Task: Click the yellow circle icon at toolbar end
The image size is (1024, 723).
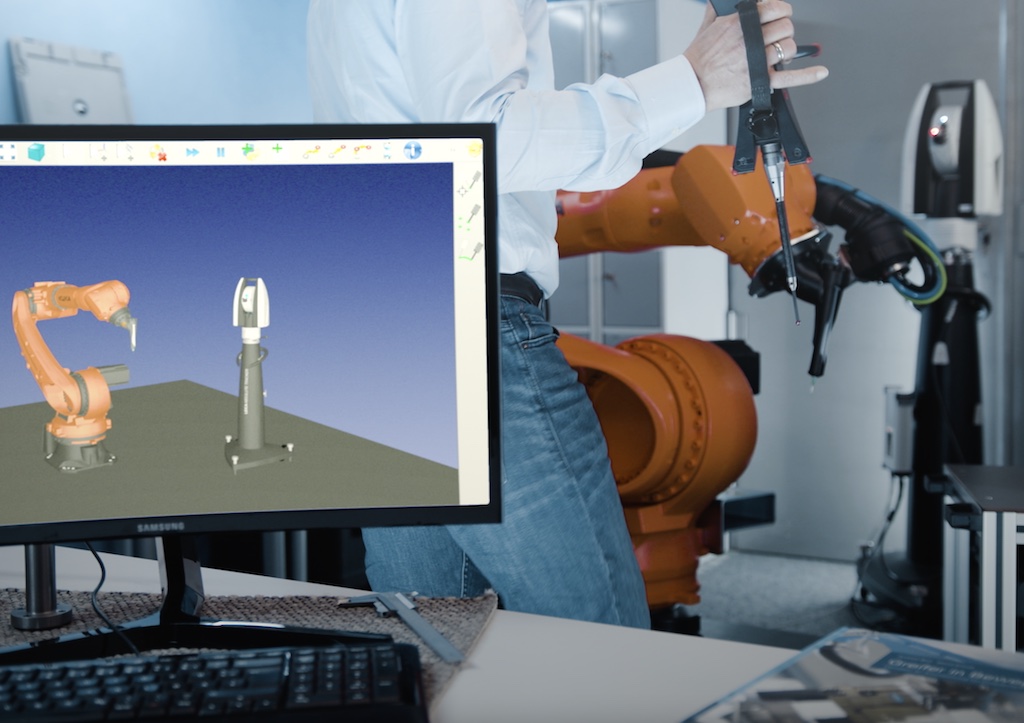Action: tap(473, 149)
